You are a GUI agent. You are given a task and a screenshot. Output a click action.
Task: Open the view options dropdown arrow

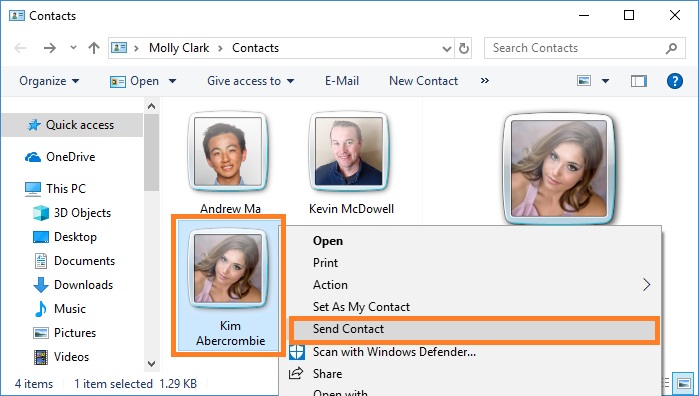coord(605,81)
